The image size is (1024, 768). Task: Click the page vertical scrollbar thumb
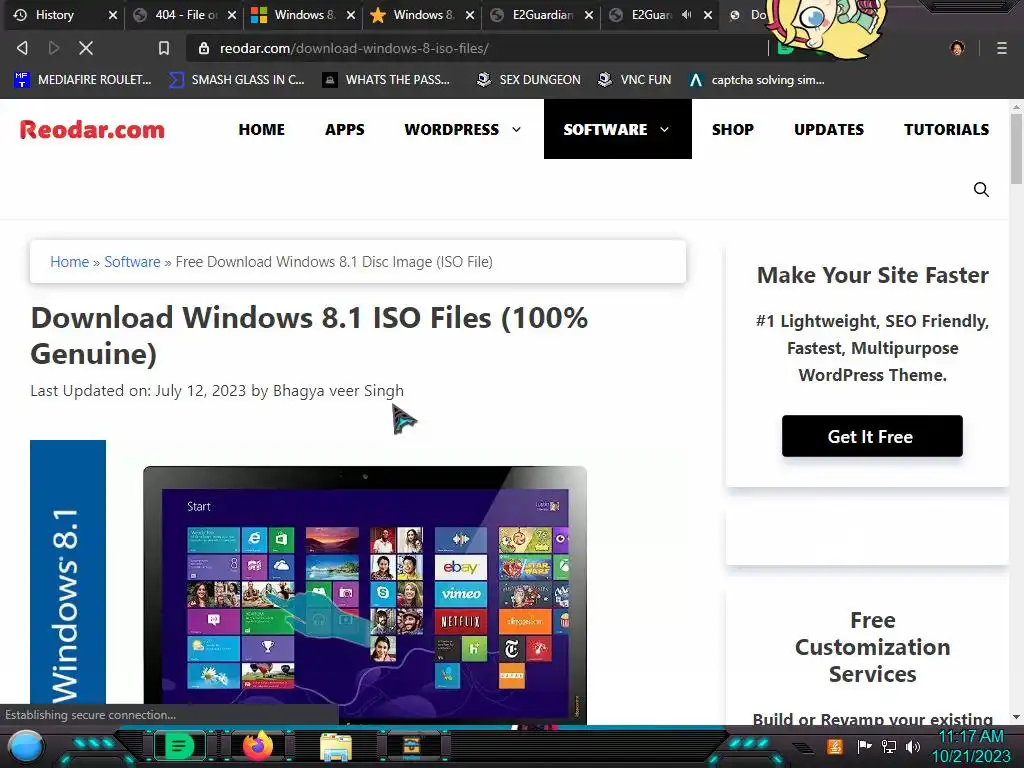pos(1016,149)
